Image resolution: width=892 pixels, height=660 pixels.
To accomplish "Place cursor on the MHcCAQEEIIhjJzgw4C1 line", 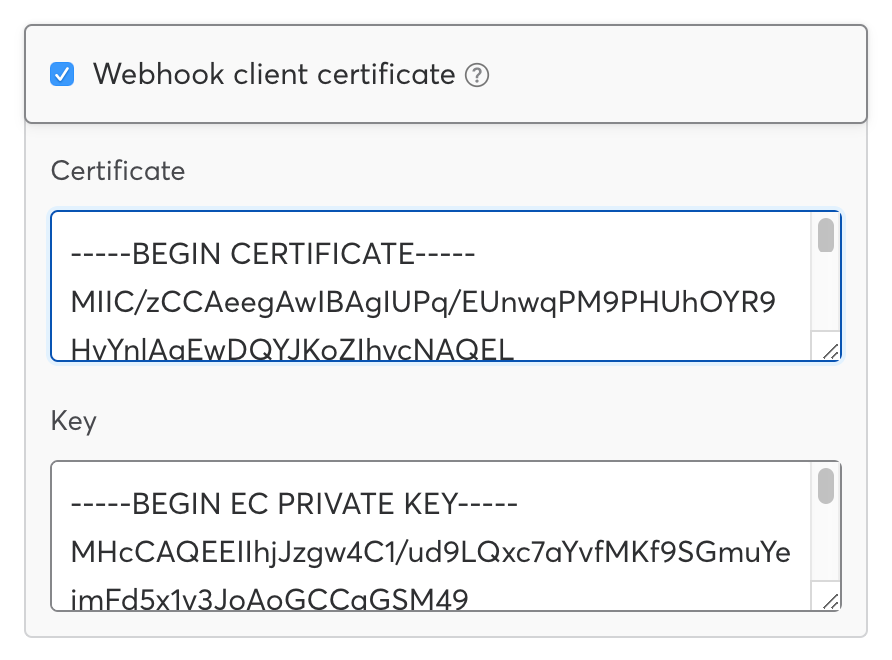I will 431,552.
